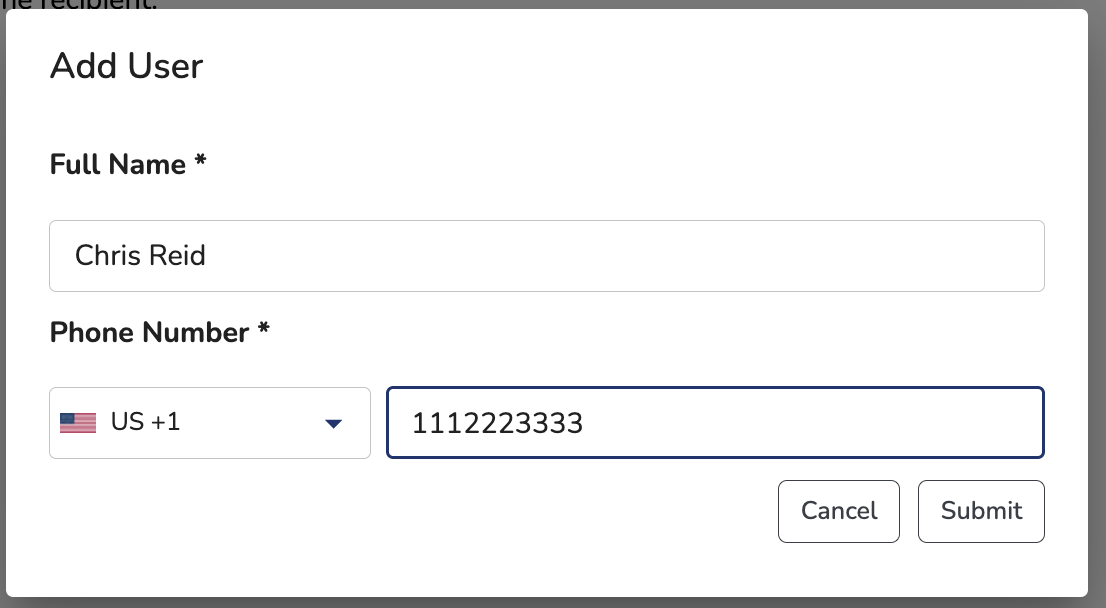Select the "US +1" text label
The width and height of the screenshot is (1106, 608).
pyautogui.click(x=145, y=422)
